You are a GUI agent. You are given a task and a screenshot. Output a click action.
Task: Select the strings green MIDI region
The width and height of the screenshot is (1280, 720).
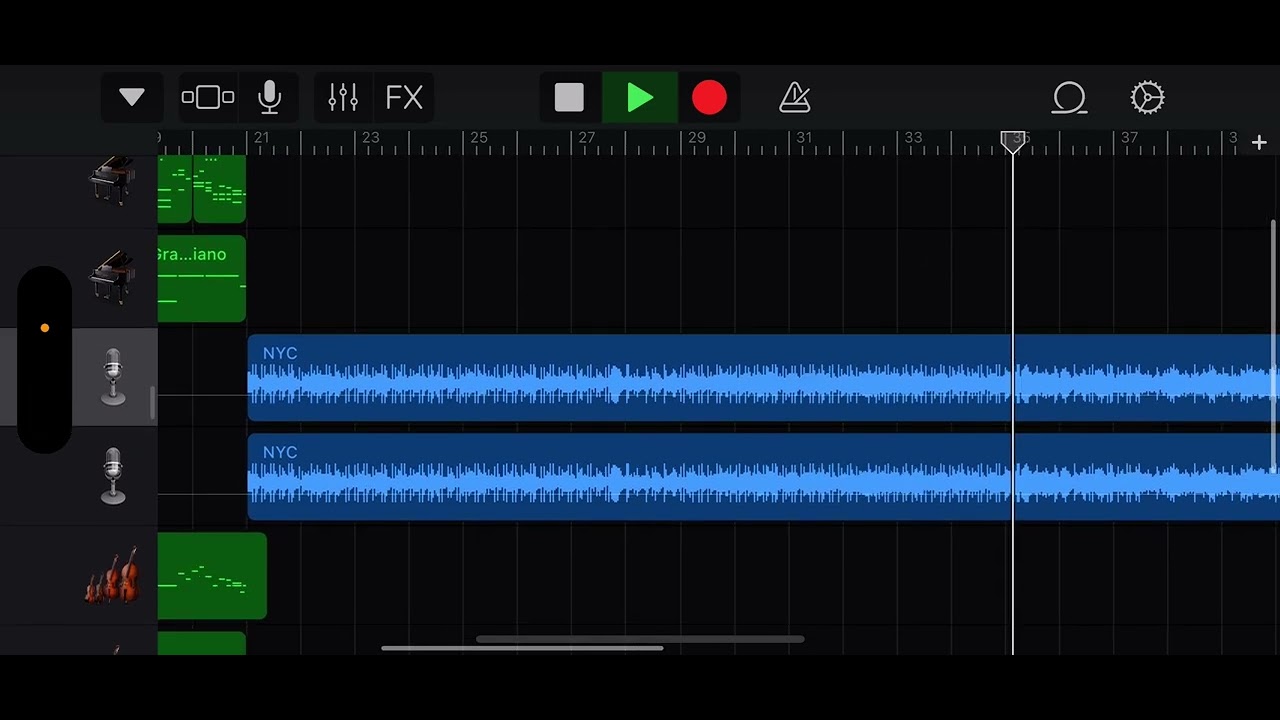(x=212, y=576)
